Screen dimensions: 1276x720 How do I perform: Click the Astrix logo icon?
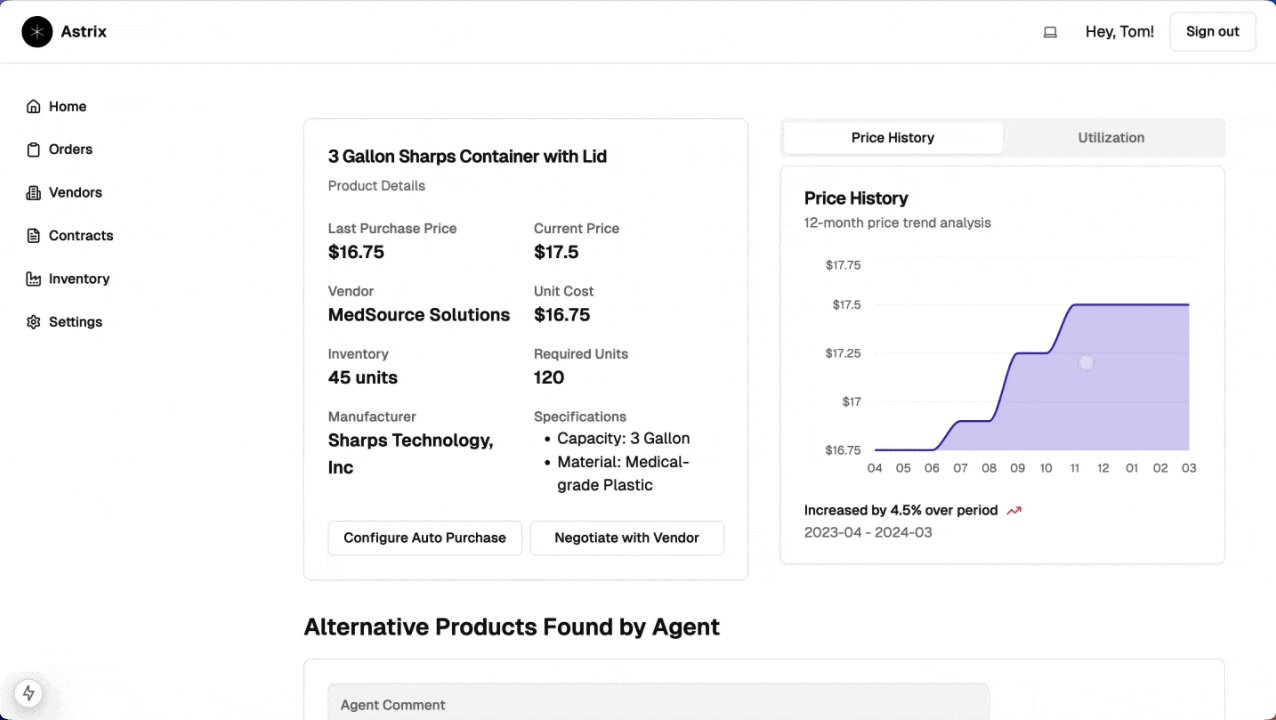pyautogui.click(x=37, y=32)
